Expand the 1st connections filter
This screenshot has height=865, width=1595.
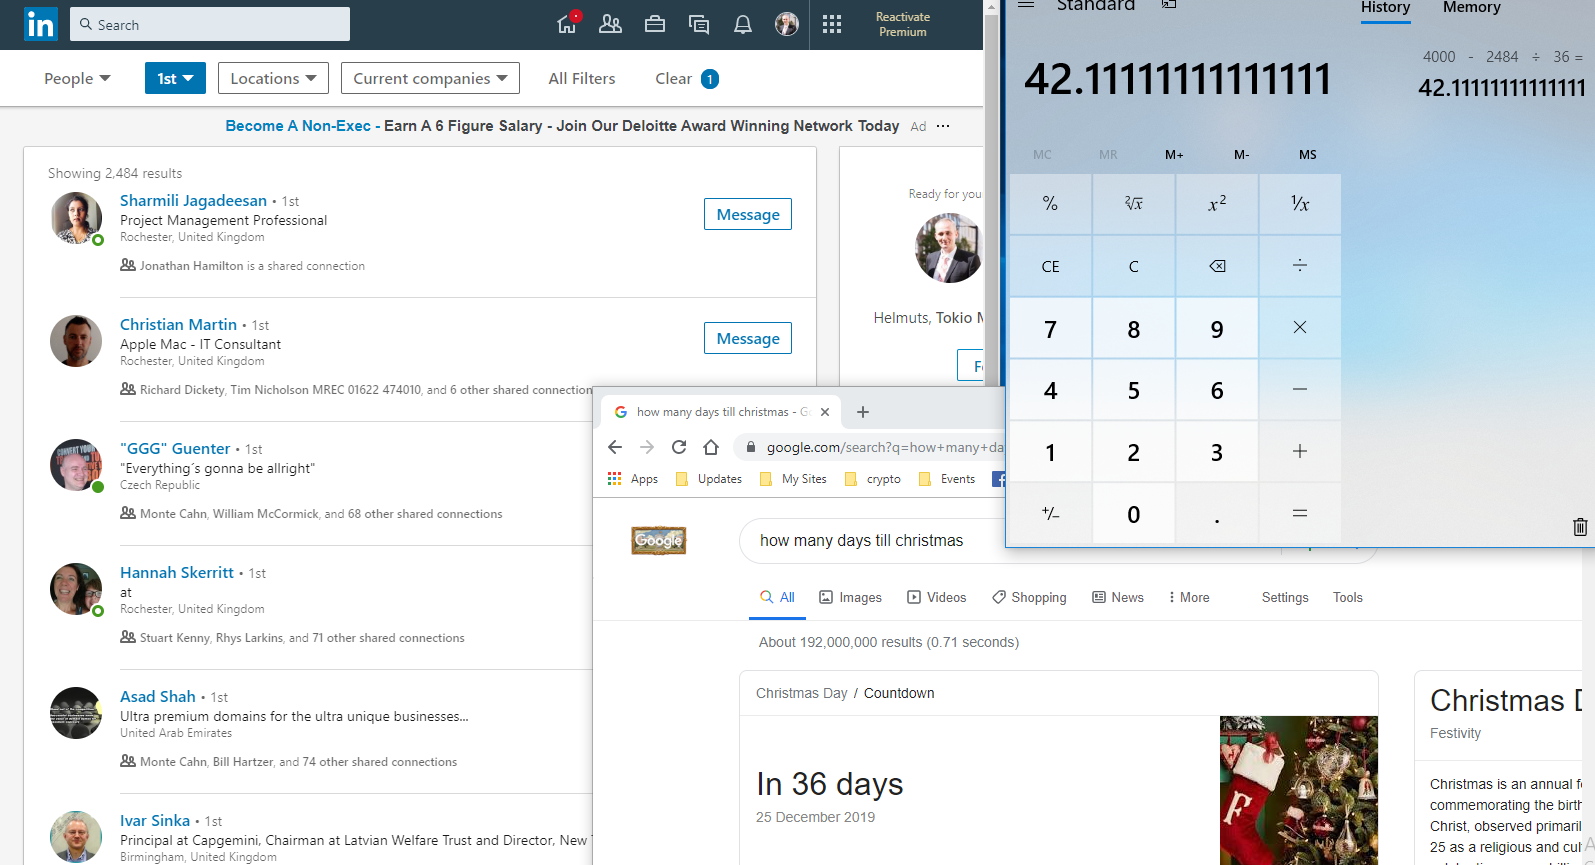click(x=175, y=78)
